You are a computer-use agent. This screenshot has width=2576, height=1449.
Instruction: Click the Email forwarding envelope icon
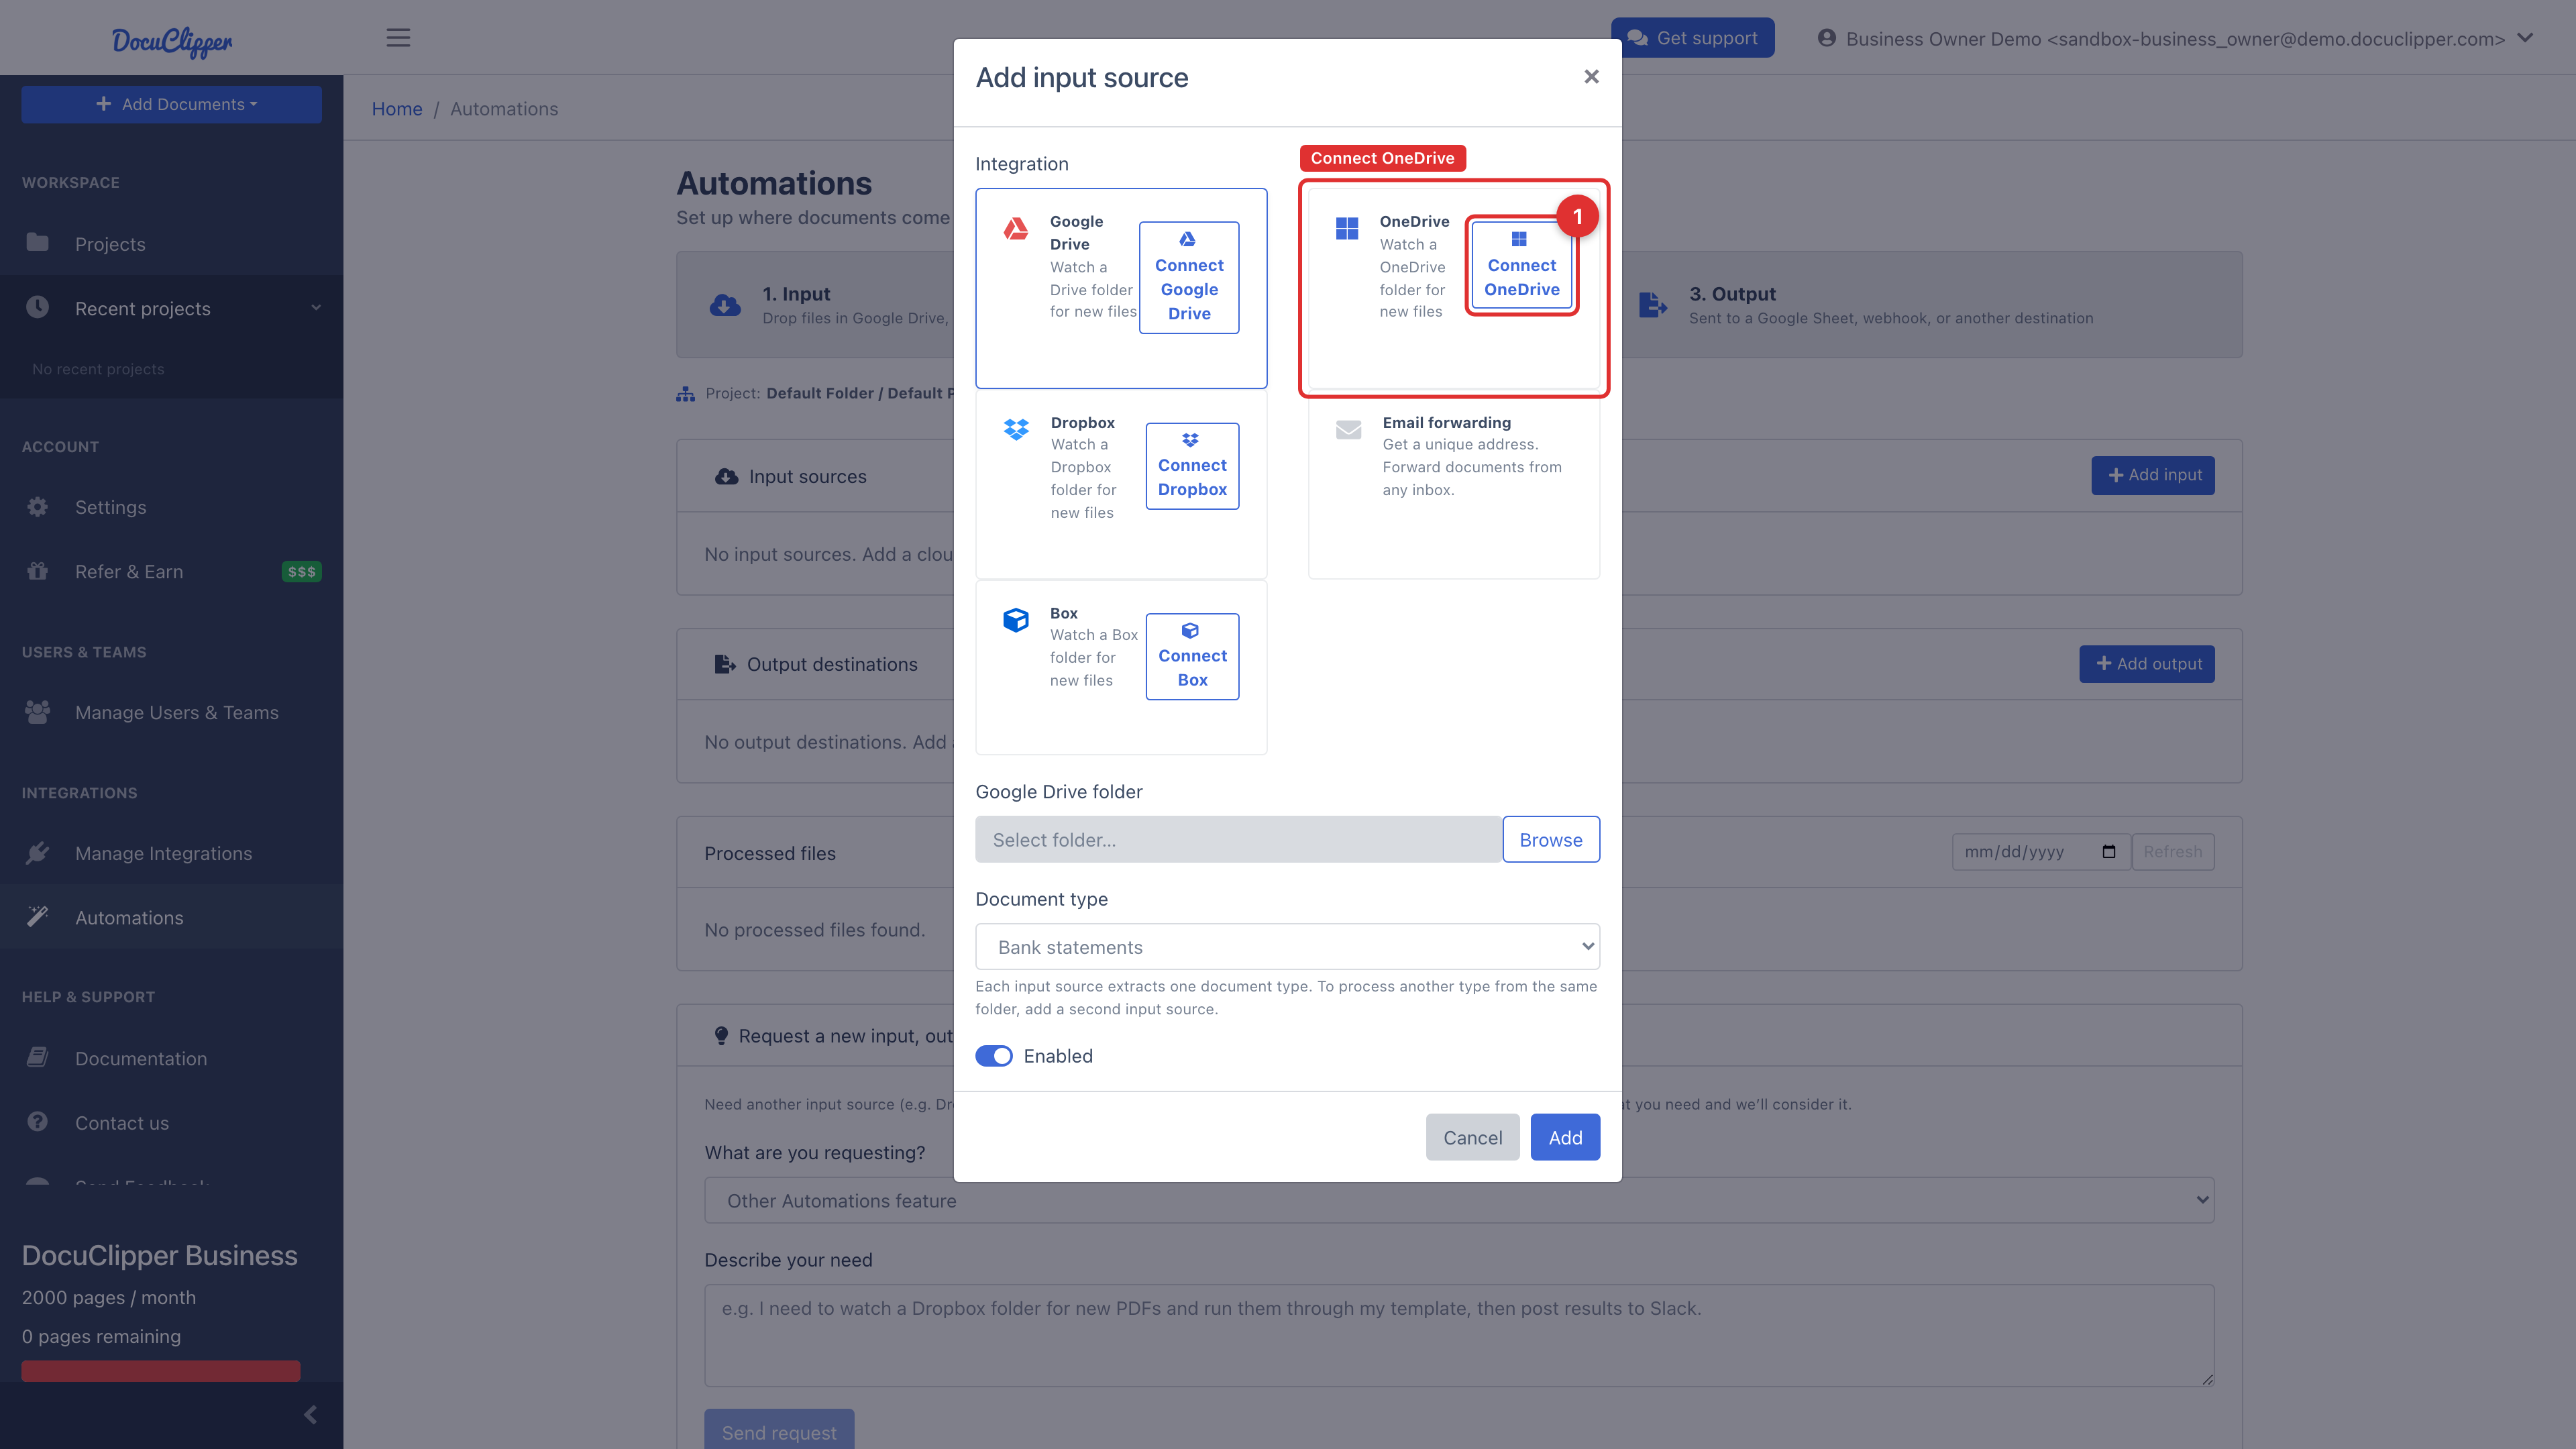pos(1348,430)
